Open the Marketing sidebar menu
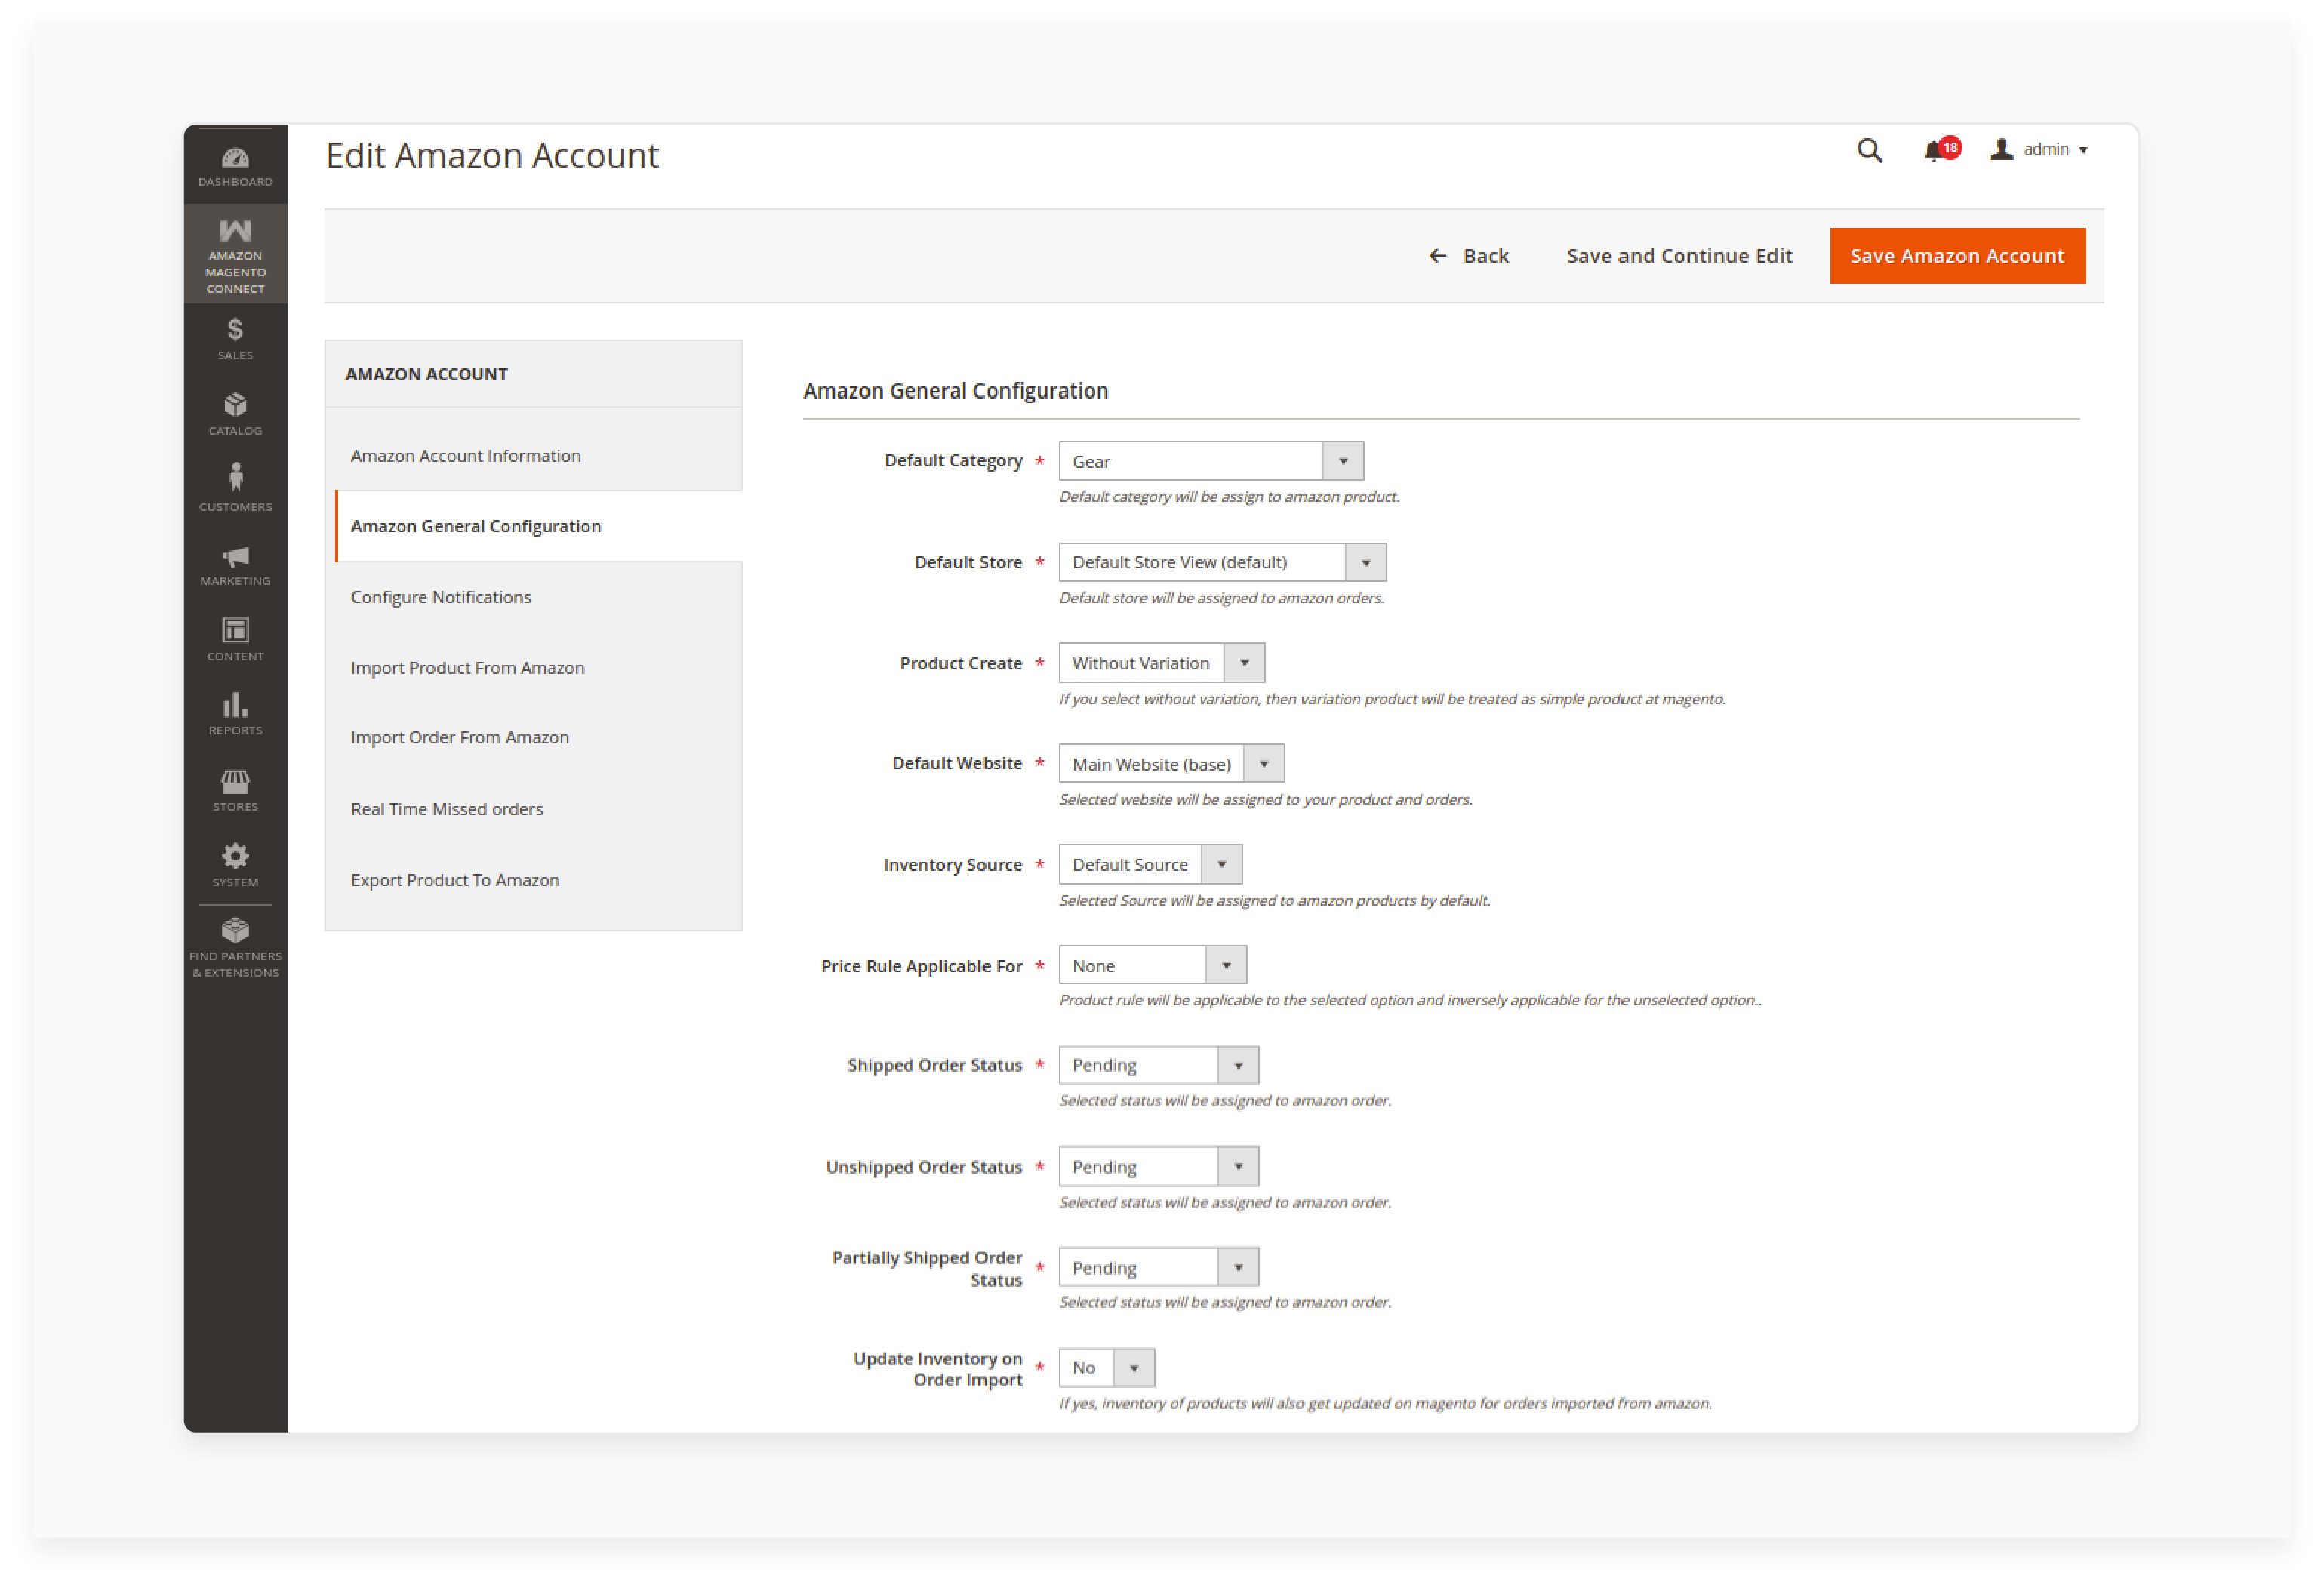Screen dimensions: 2324x1585 235,565
